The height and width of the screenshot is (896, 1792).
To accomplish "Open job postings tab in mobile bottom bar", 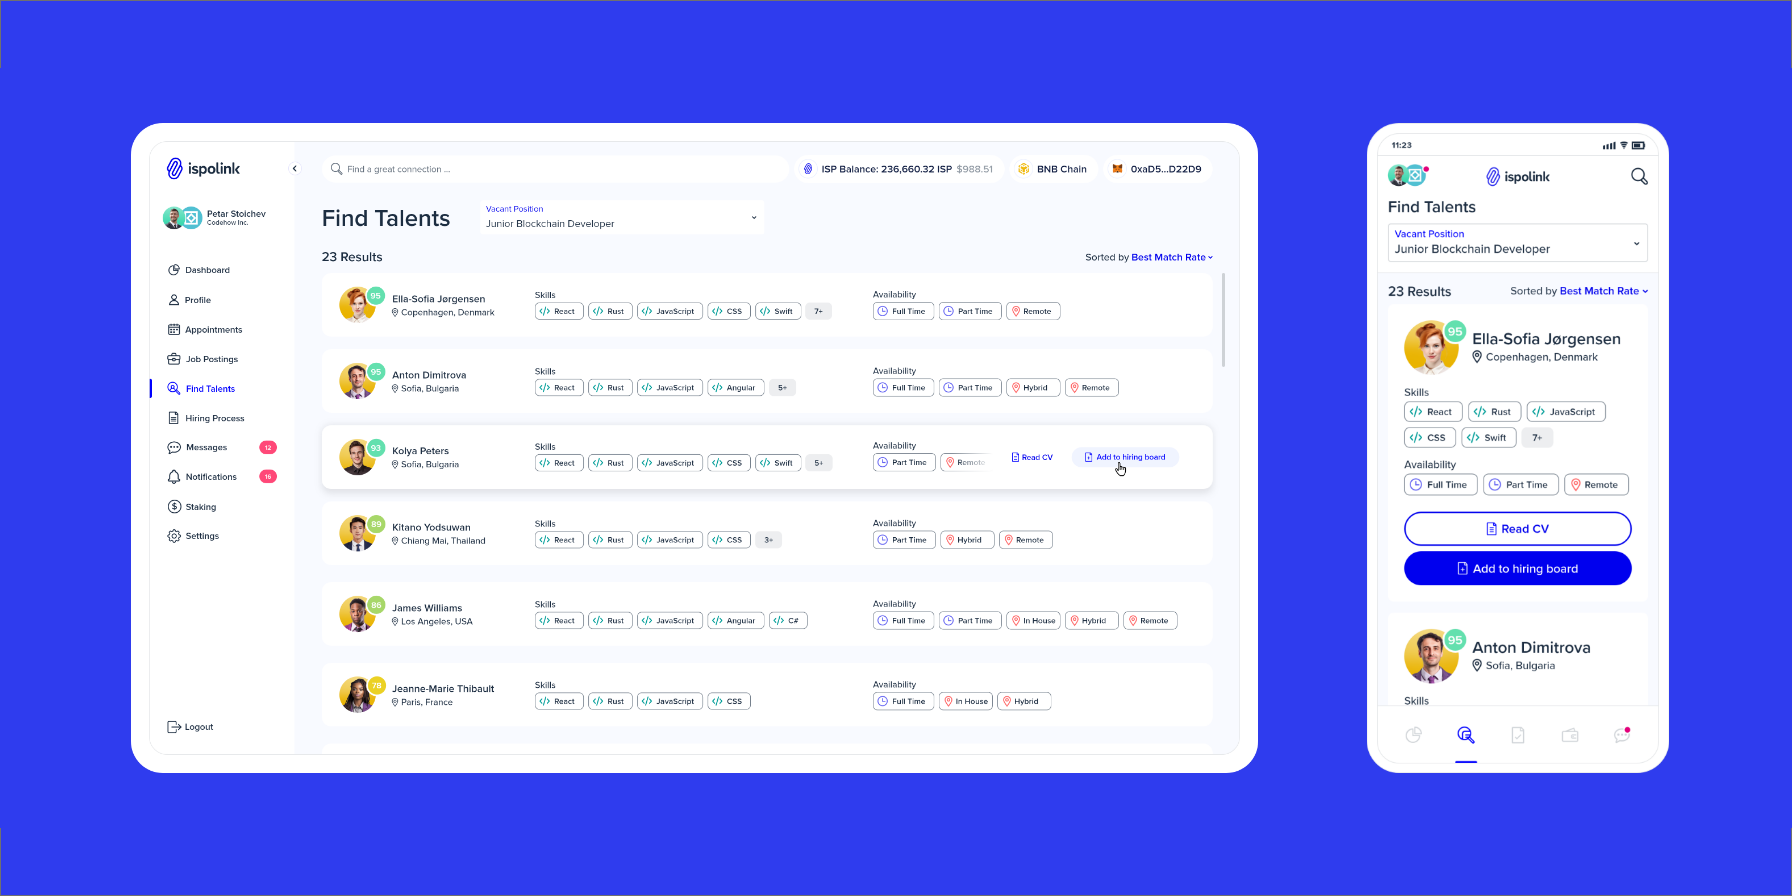I will point(1570,735).
